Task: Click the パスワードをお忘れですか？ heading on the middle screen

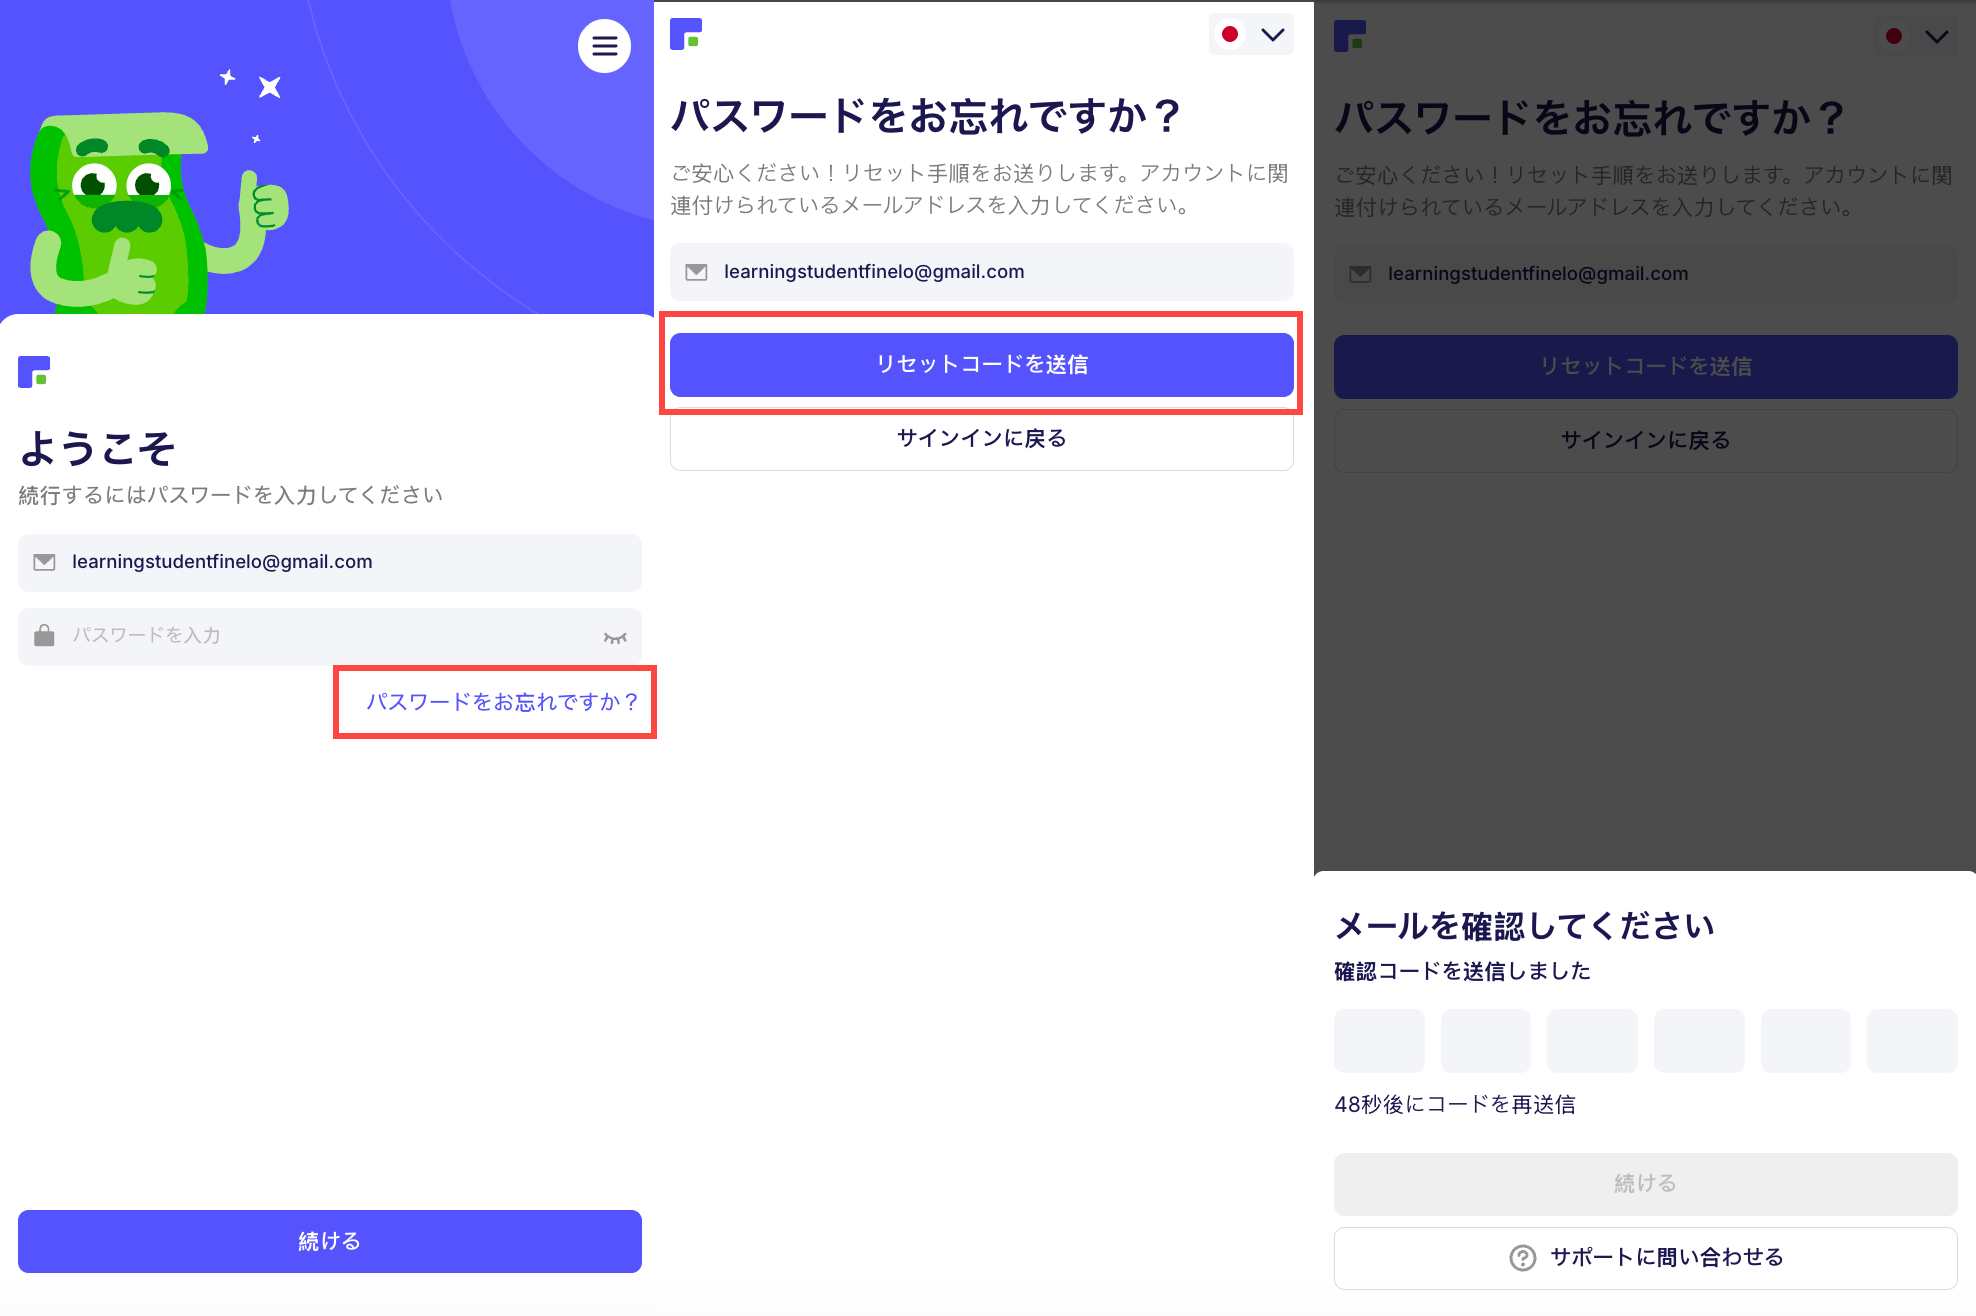Action: [x=925, y=116]
